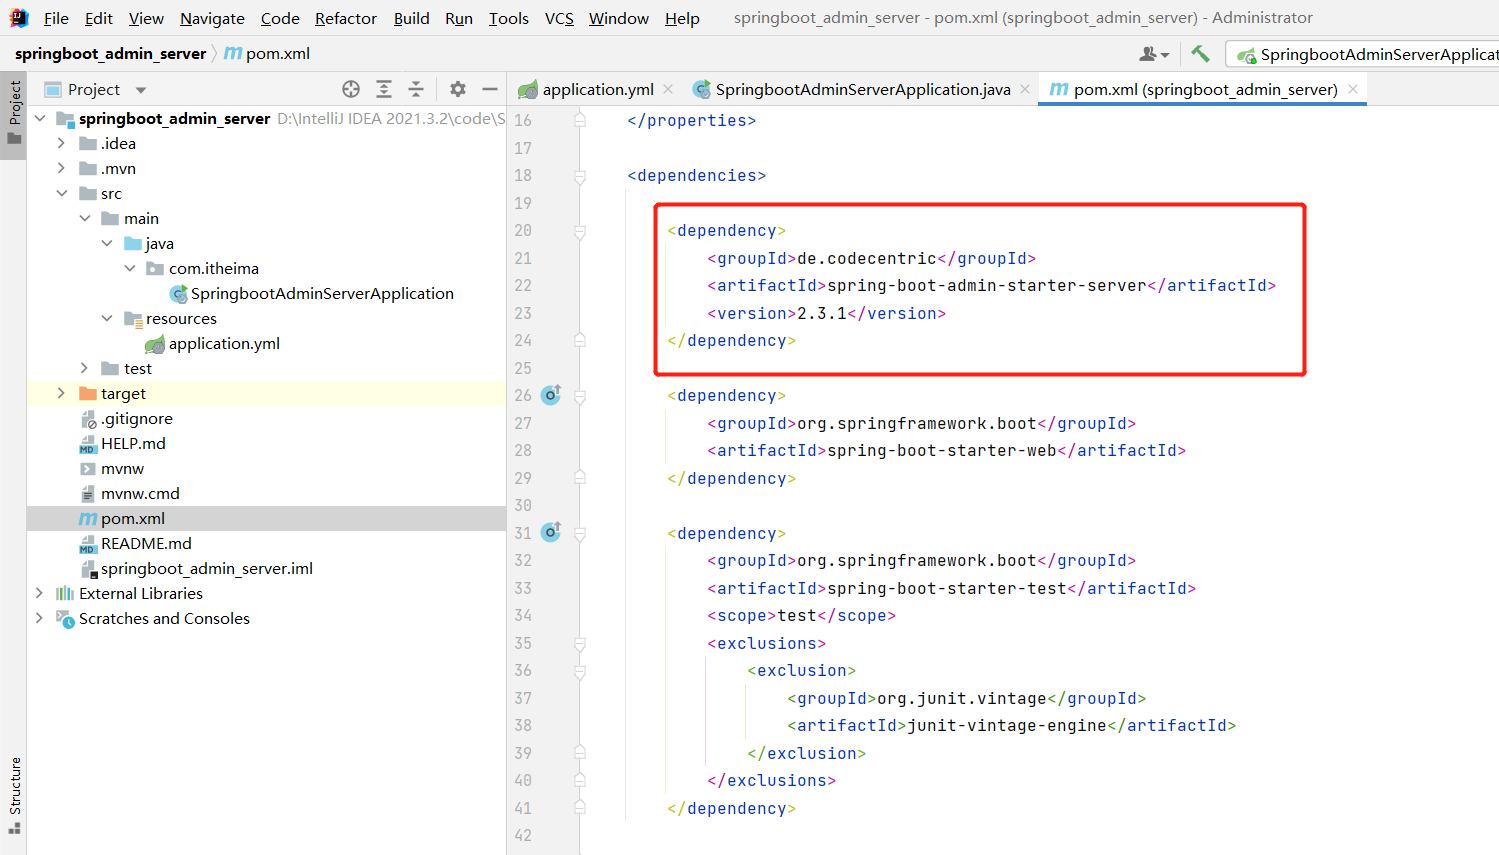The height and width of the screenshot is (855, 1499).
Task: Click the locate current file crosshair icon
Action: click(351, 89)
